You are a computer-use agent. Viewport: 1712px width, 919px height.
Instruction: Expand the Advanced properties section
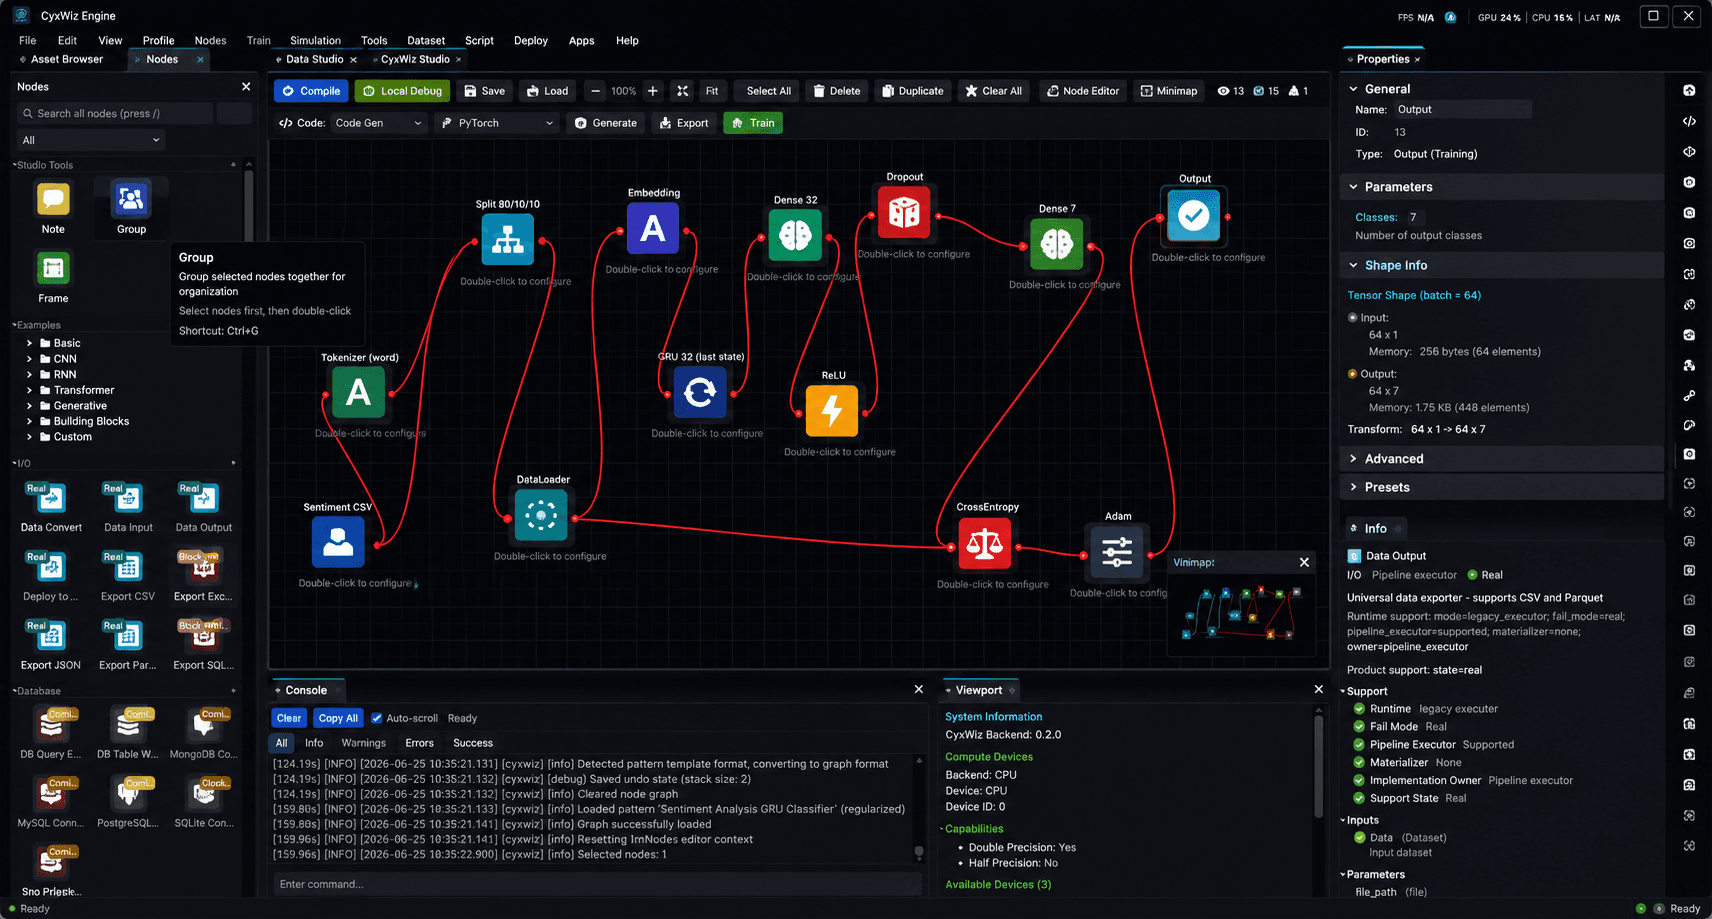click(x=1500, y=459)
